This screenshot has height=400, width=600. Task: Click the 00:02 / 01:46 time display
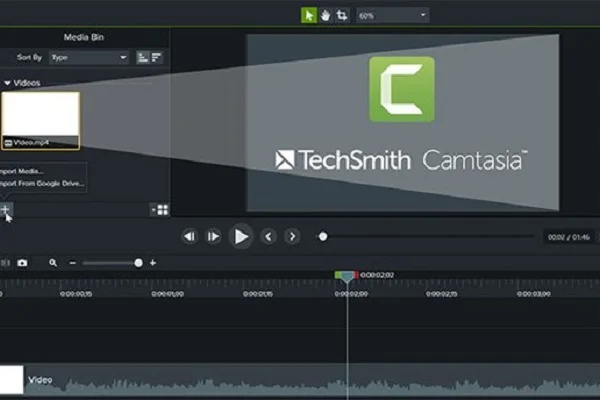pyautogui.click(x=568, y=237)
